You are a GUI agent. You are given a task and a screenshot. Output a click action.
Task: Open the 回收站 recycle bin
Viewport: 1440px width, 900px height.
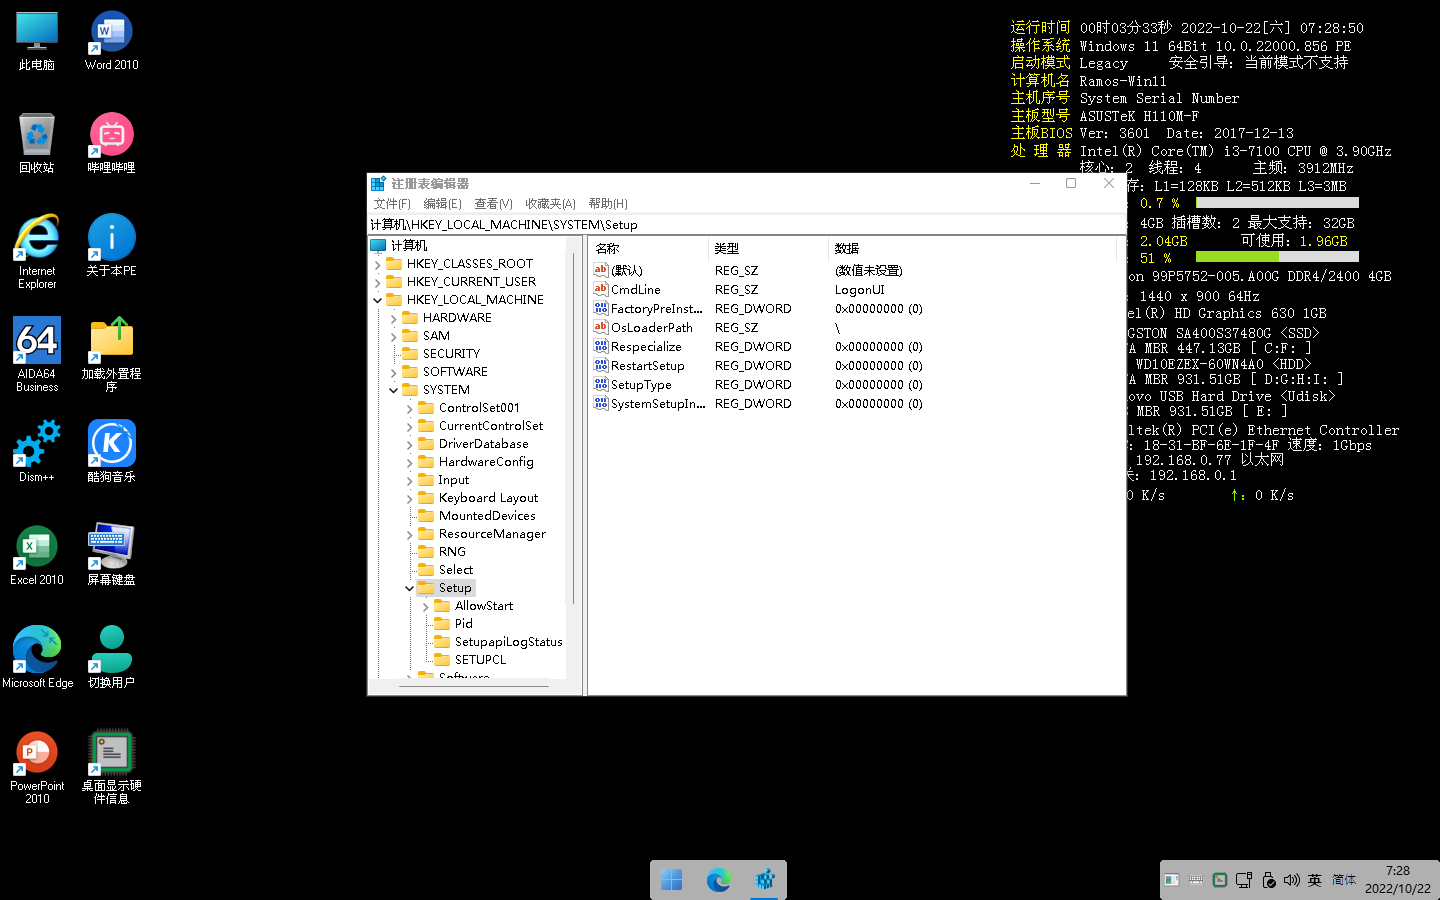(x=37, y=143)
